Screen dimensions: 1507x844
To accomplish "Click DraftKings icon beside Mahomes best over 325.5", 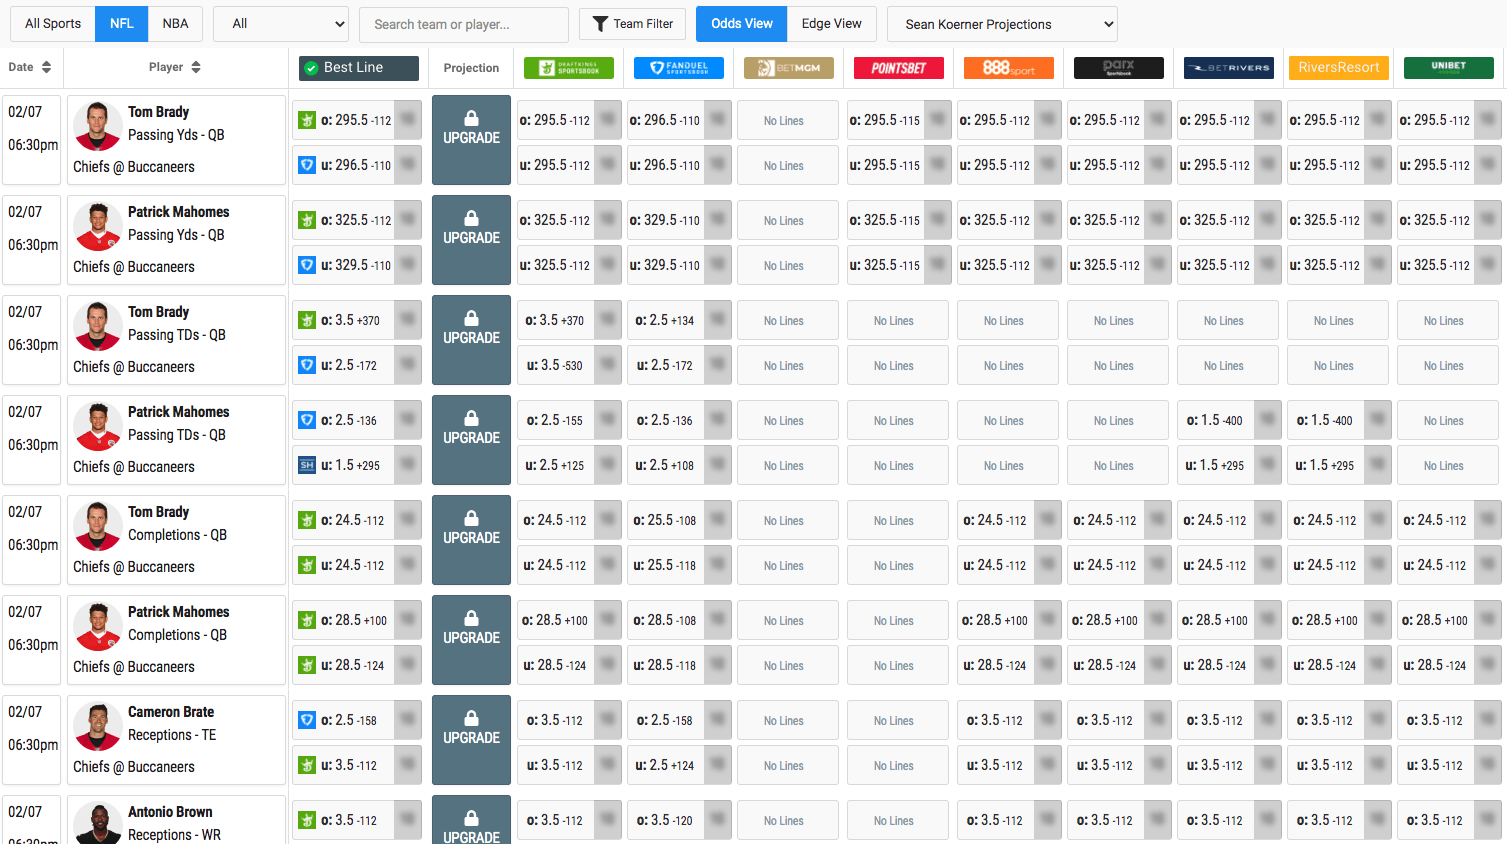I will tap(308, 220).
